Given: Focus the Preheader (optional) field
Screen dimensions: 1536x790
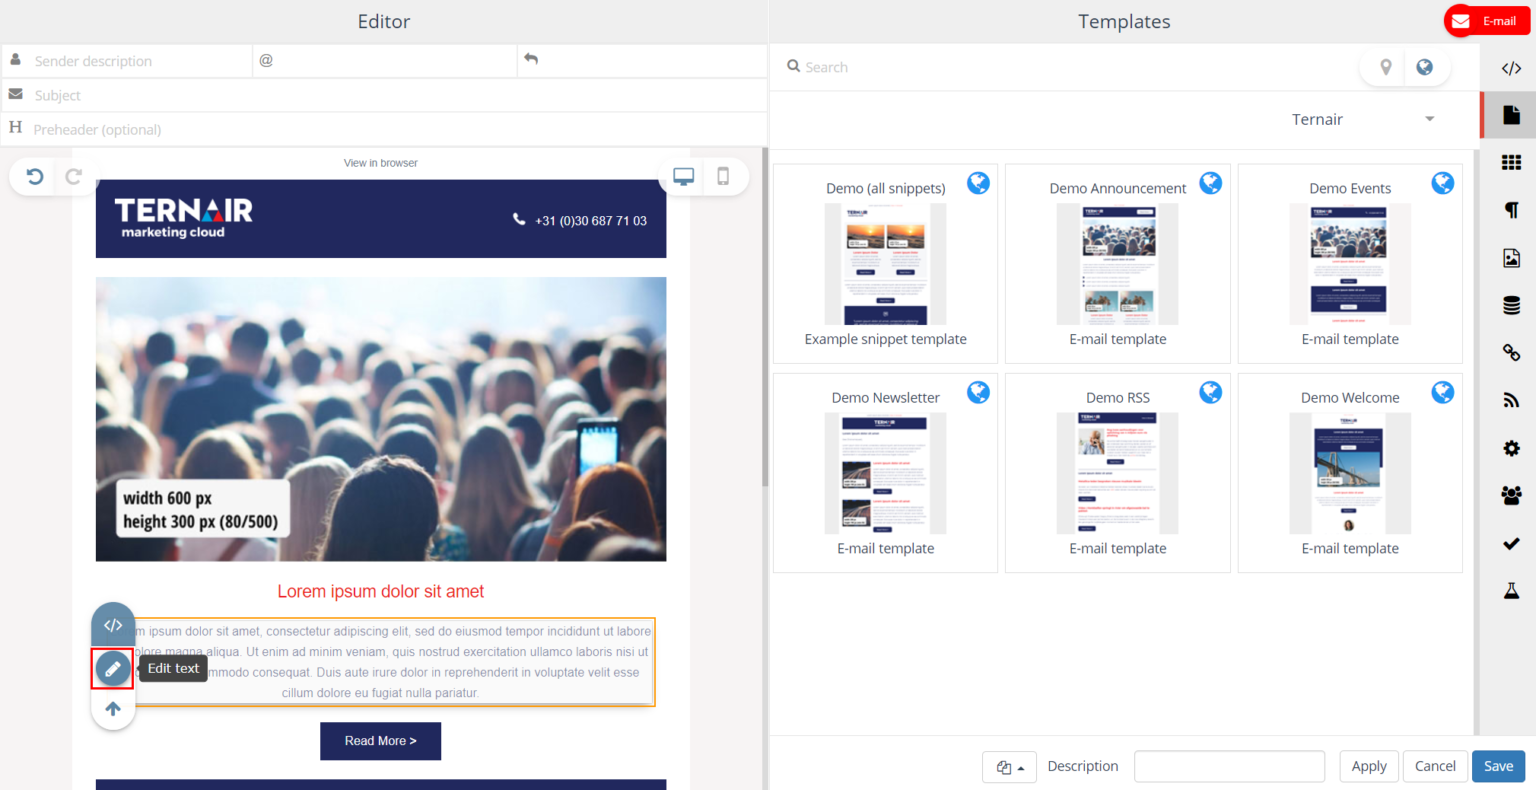Looking at the screenshot, I should tap(384, 129).
